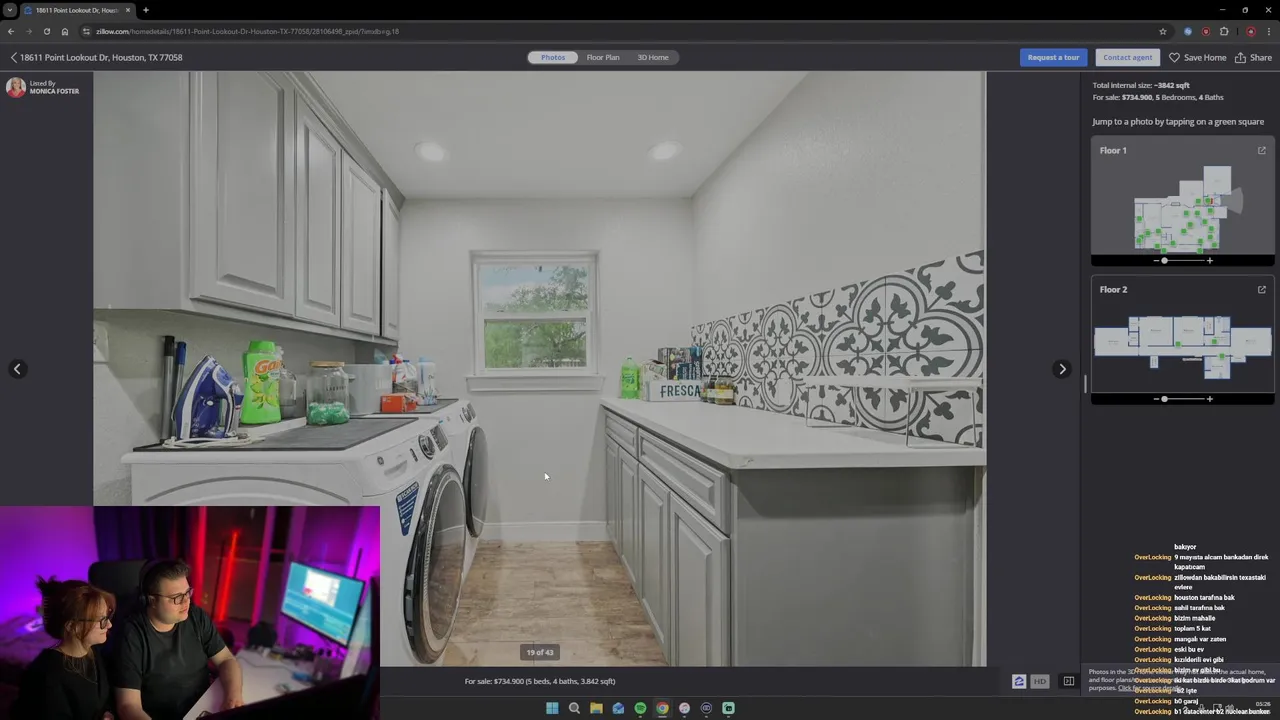Switch to the Photos tab
This screenshot has height=720, width=1280.
pyautogui.click(x=553, y=57)
